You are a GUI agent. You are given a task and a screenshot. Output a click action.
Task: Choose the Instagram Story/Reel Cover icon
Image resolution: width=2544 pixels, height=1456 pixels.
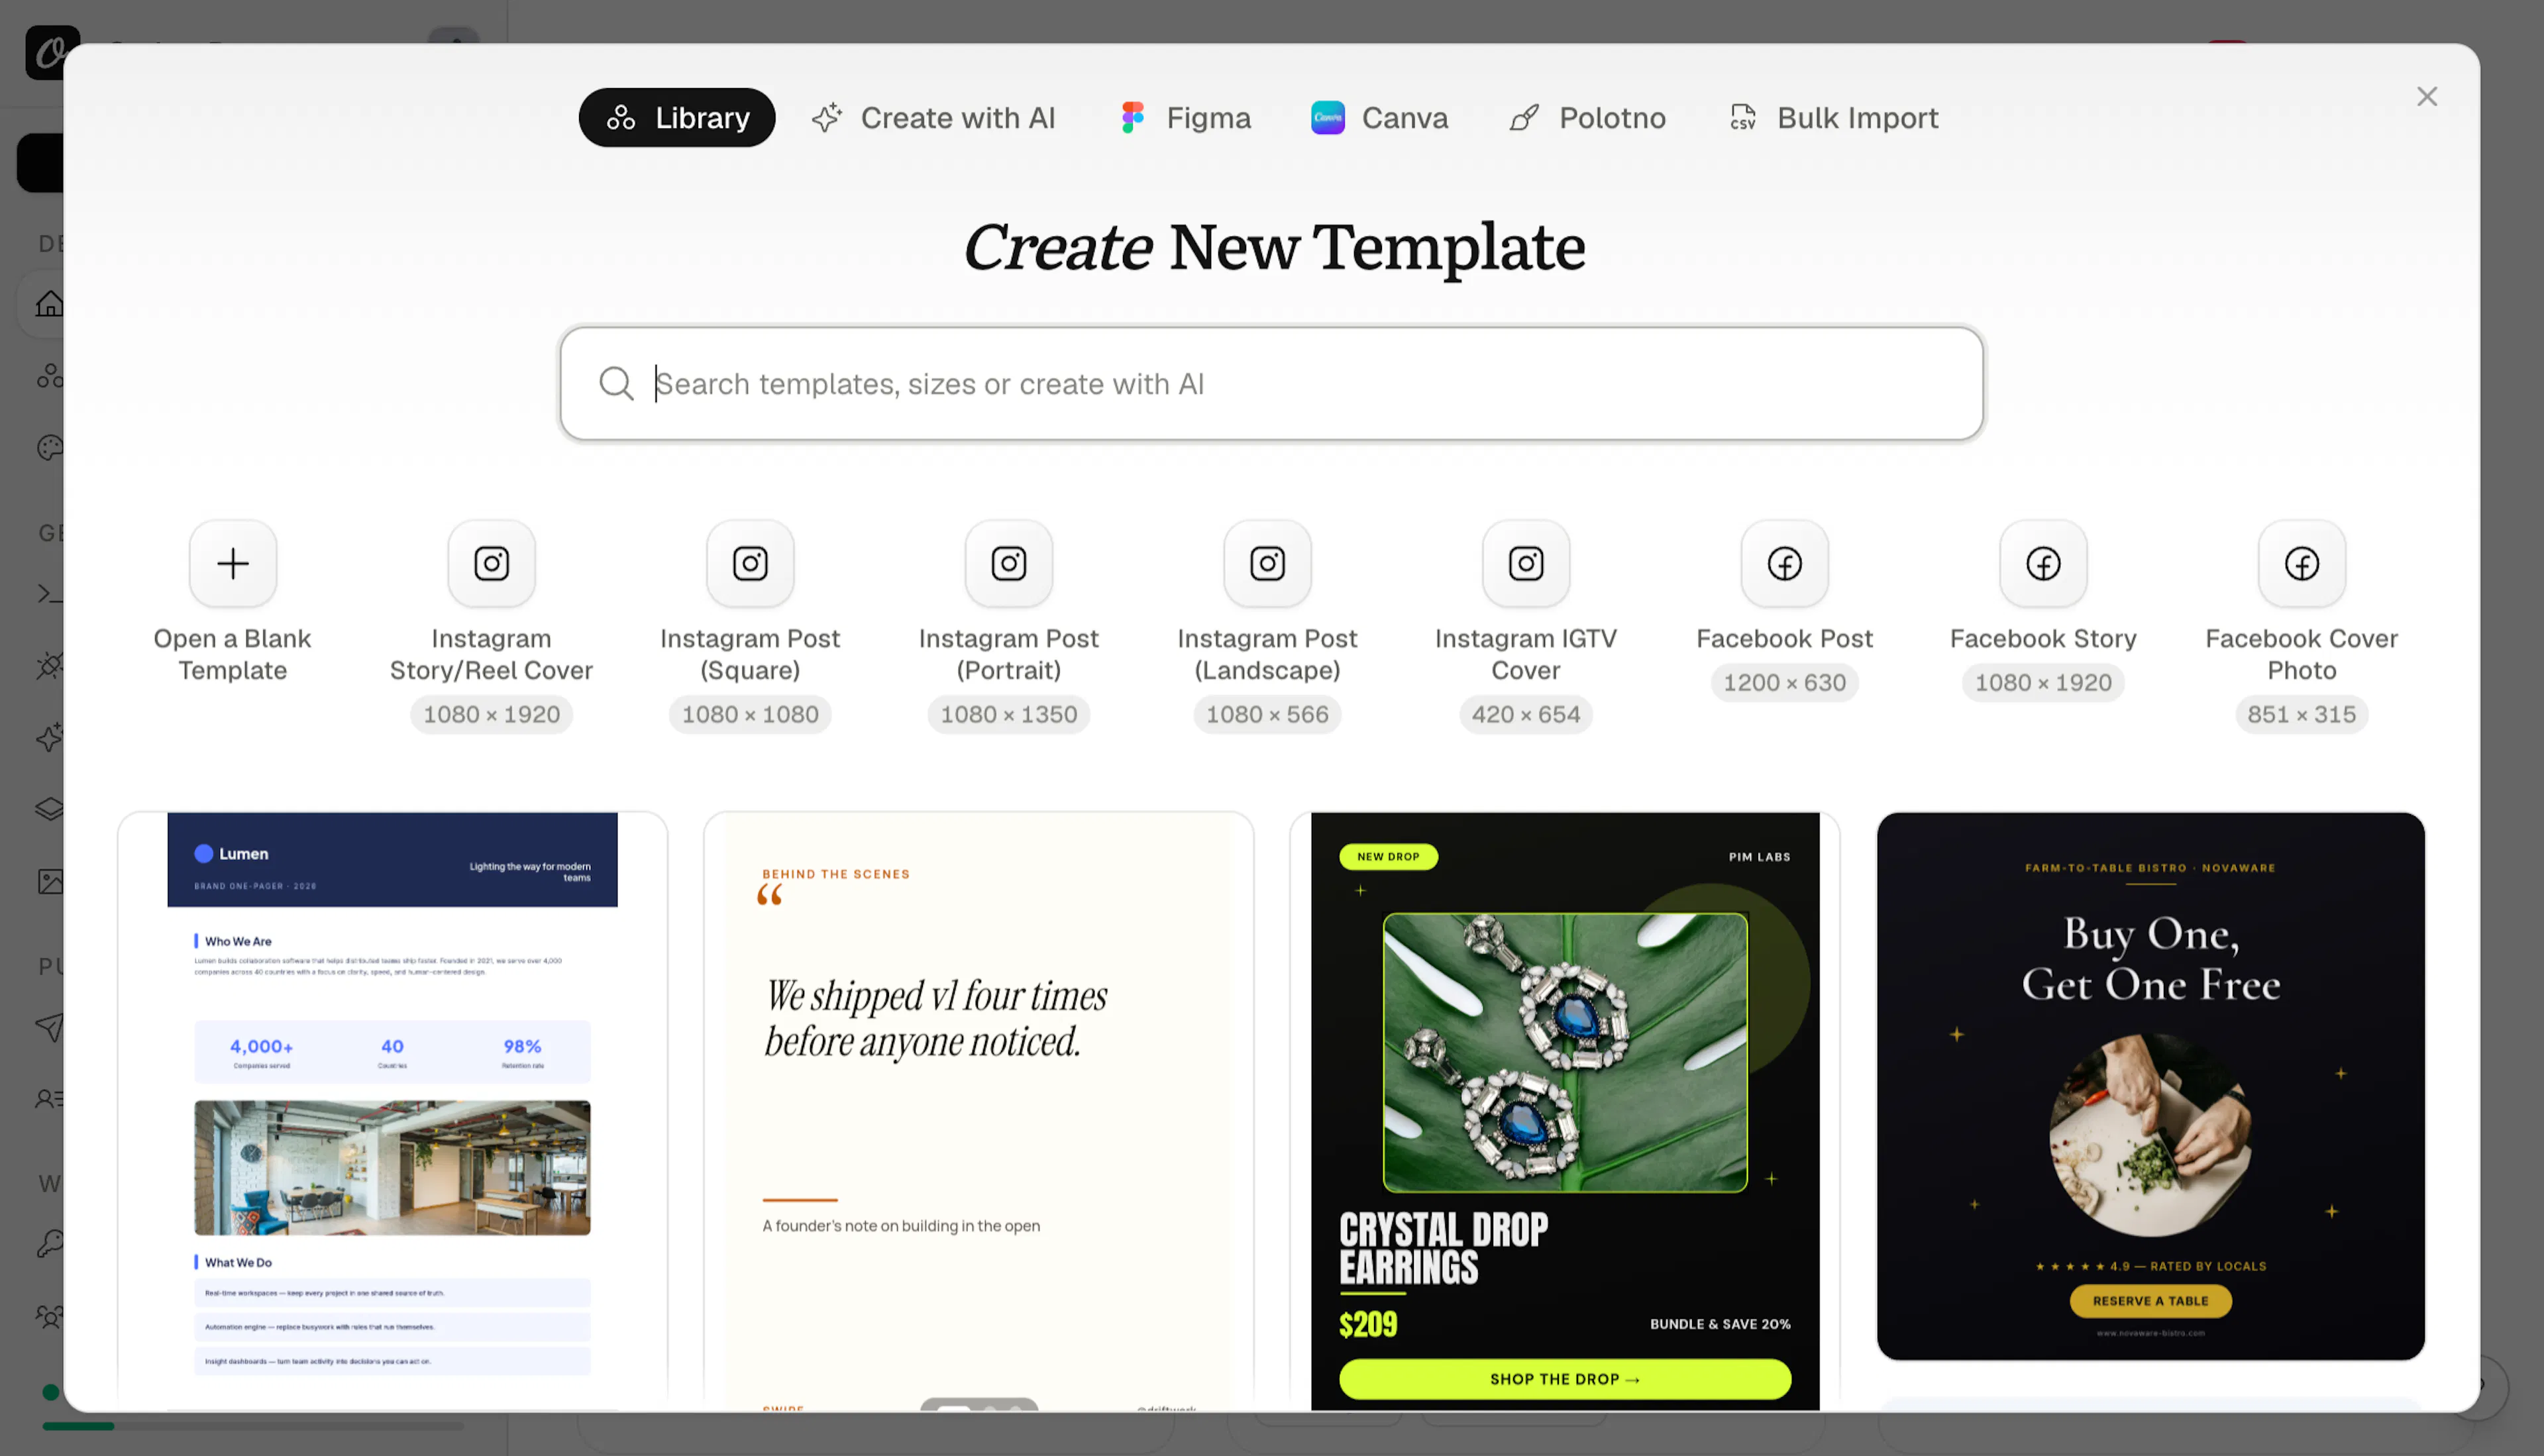point(492,564)
